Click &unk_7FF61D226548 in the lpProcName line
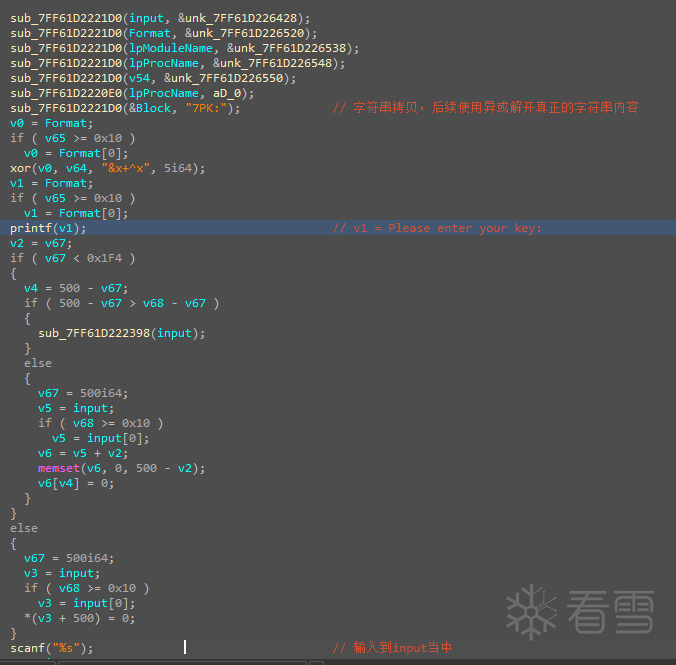Screen dimensions: 676x665 pyautogui.click(x=273, y=63)
